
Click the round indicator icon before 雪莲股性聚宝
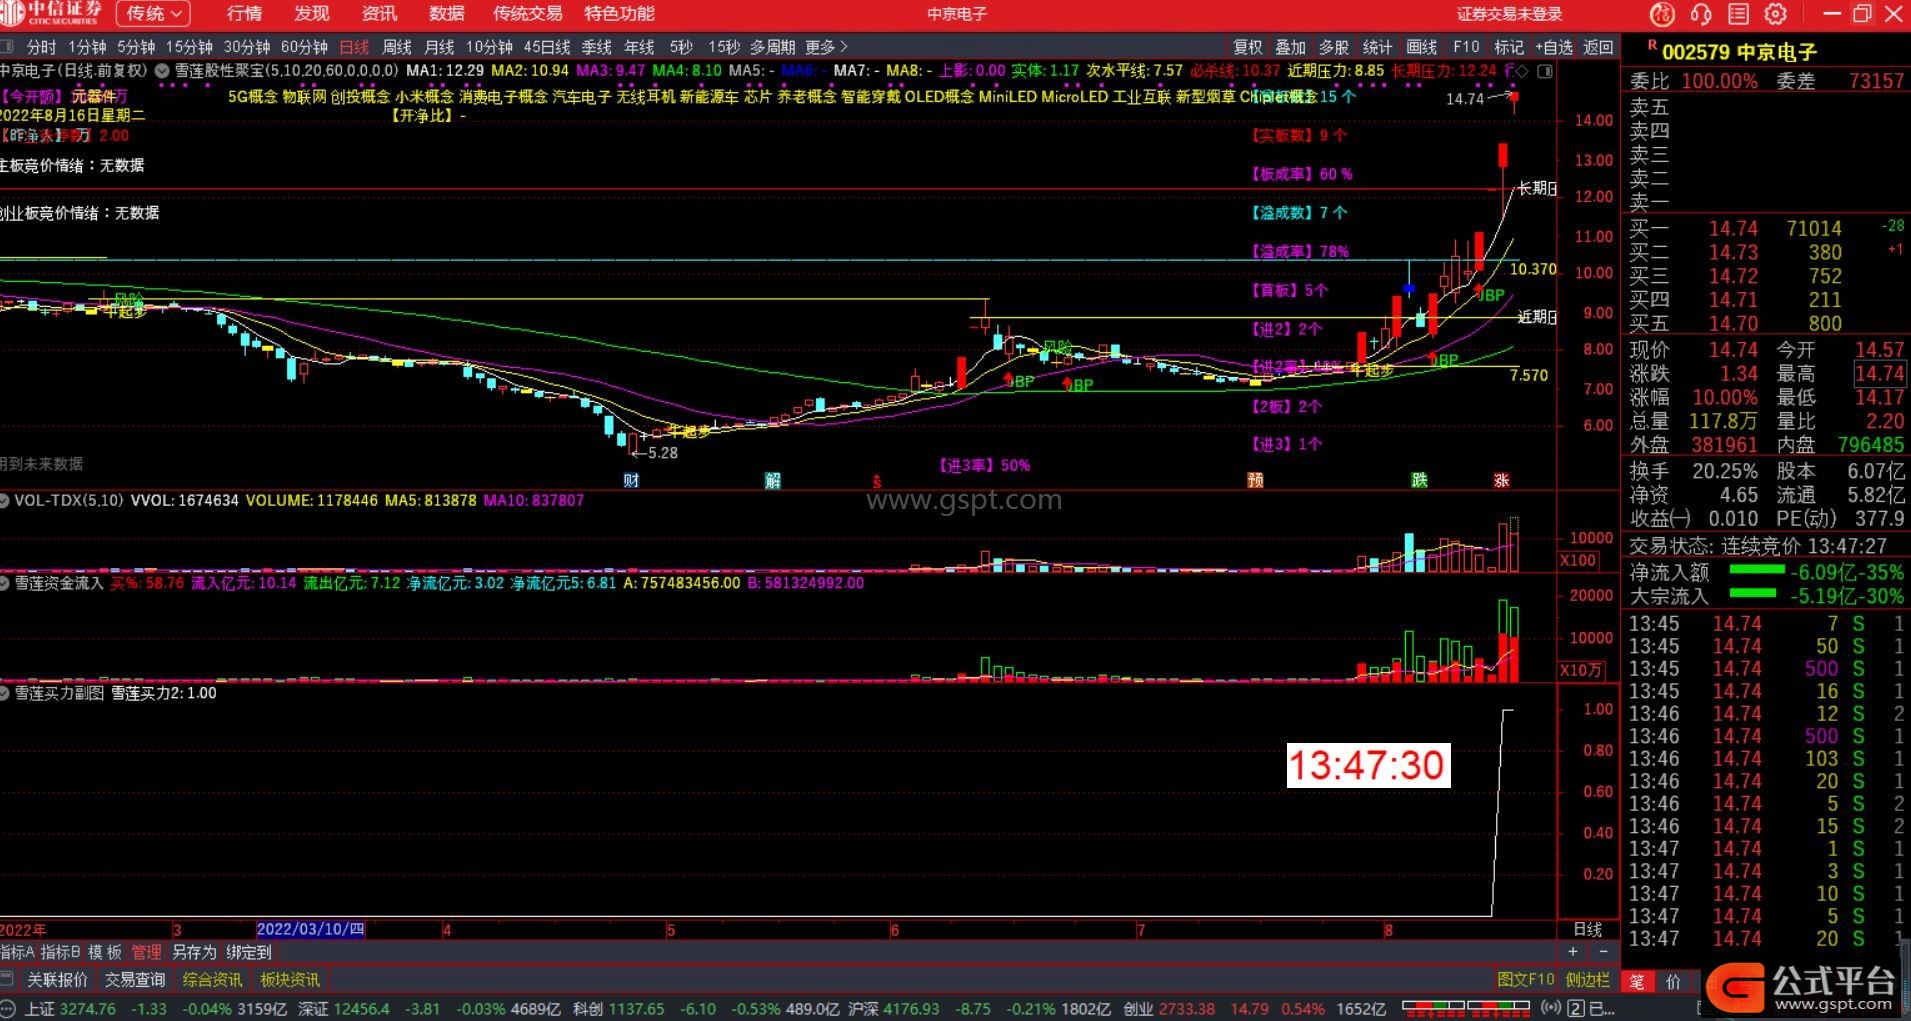click(161, 71)
